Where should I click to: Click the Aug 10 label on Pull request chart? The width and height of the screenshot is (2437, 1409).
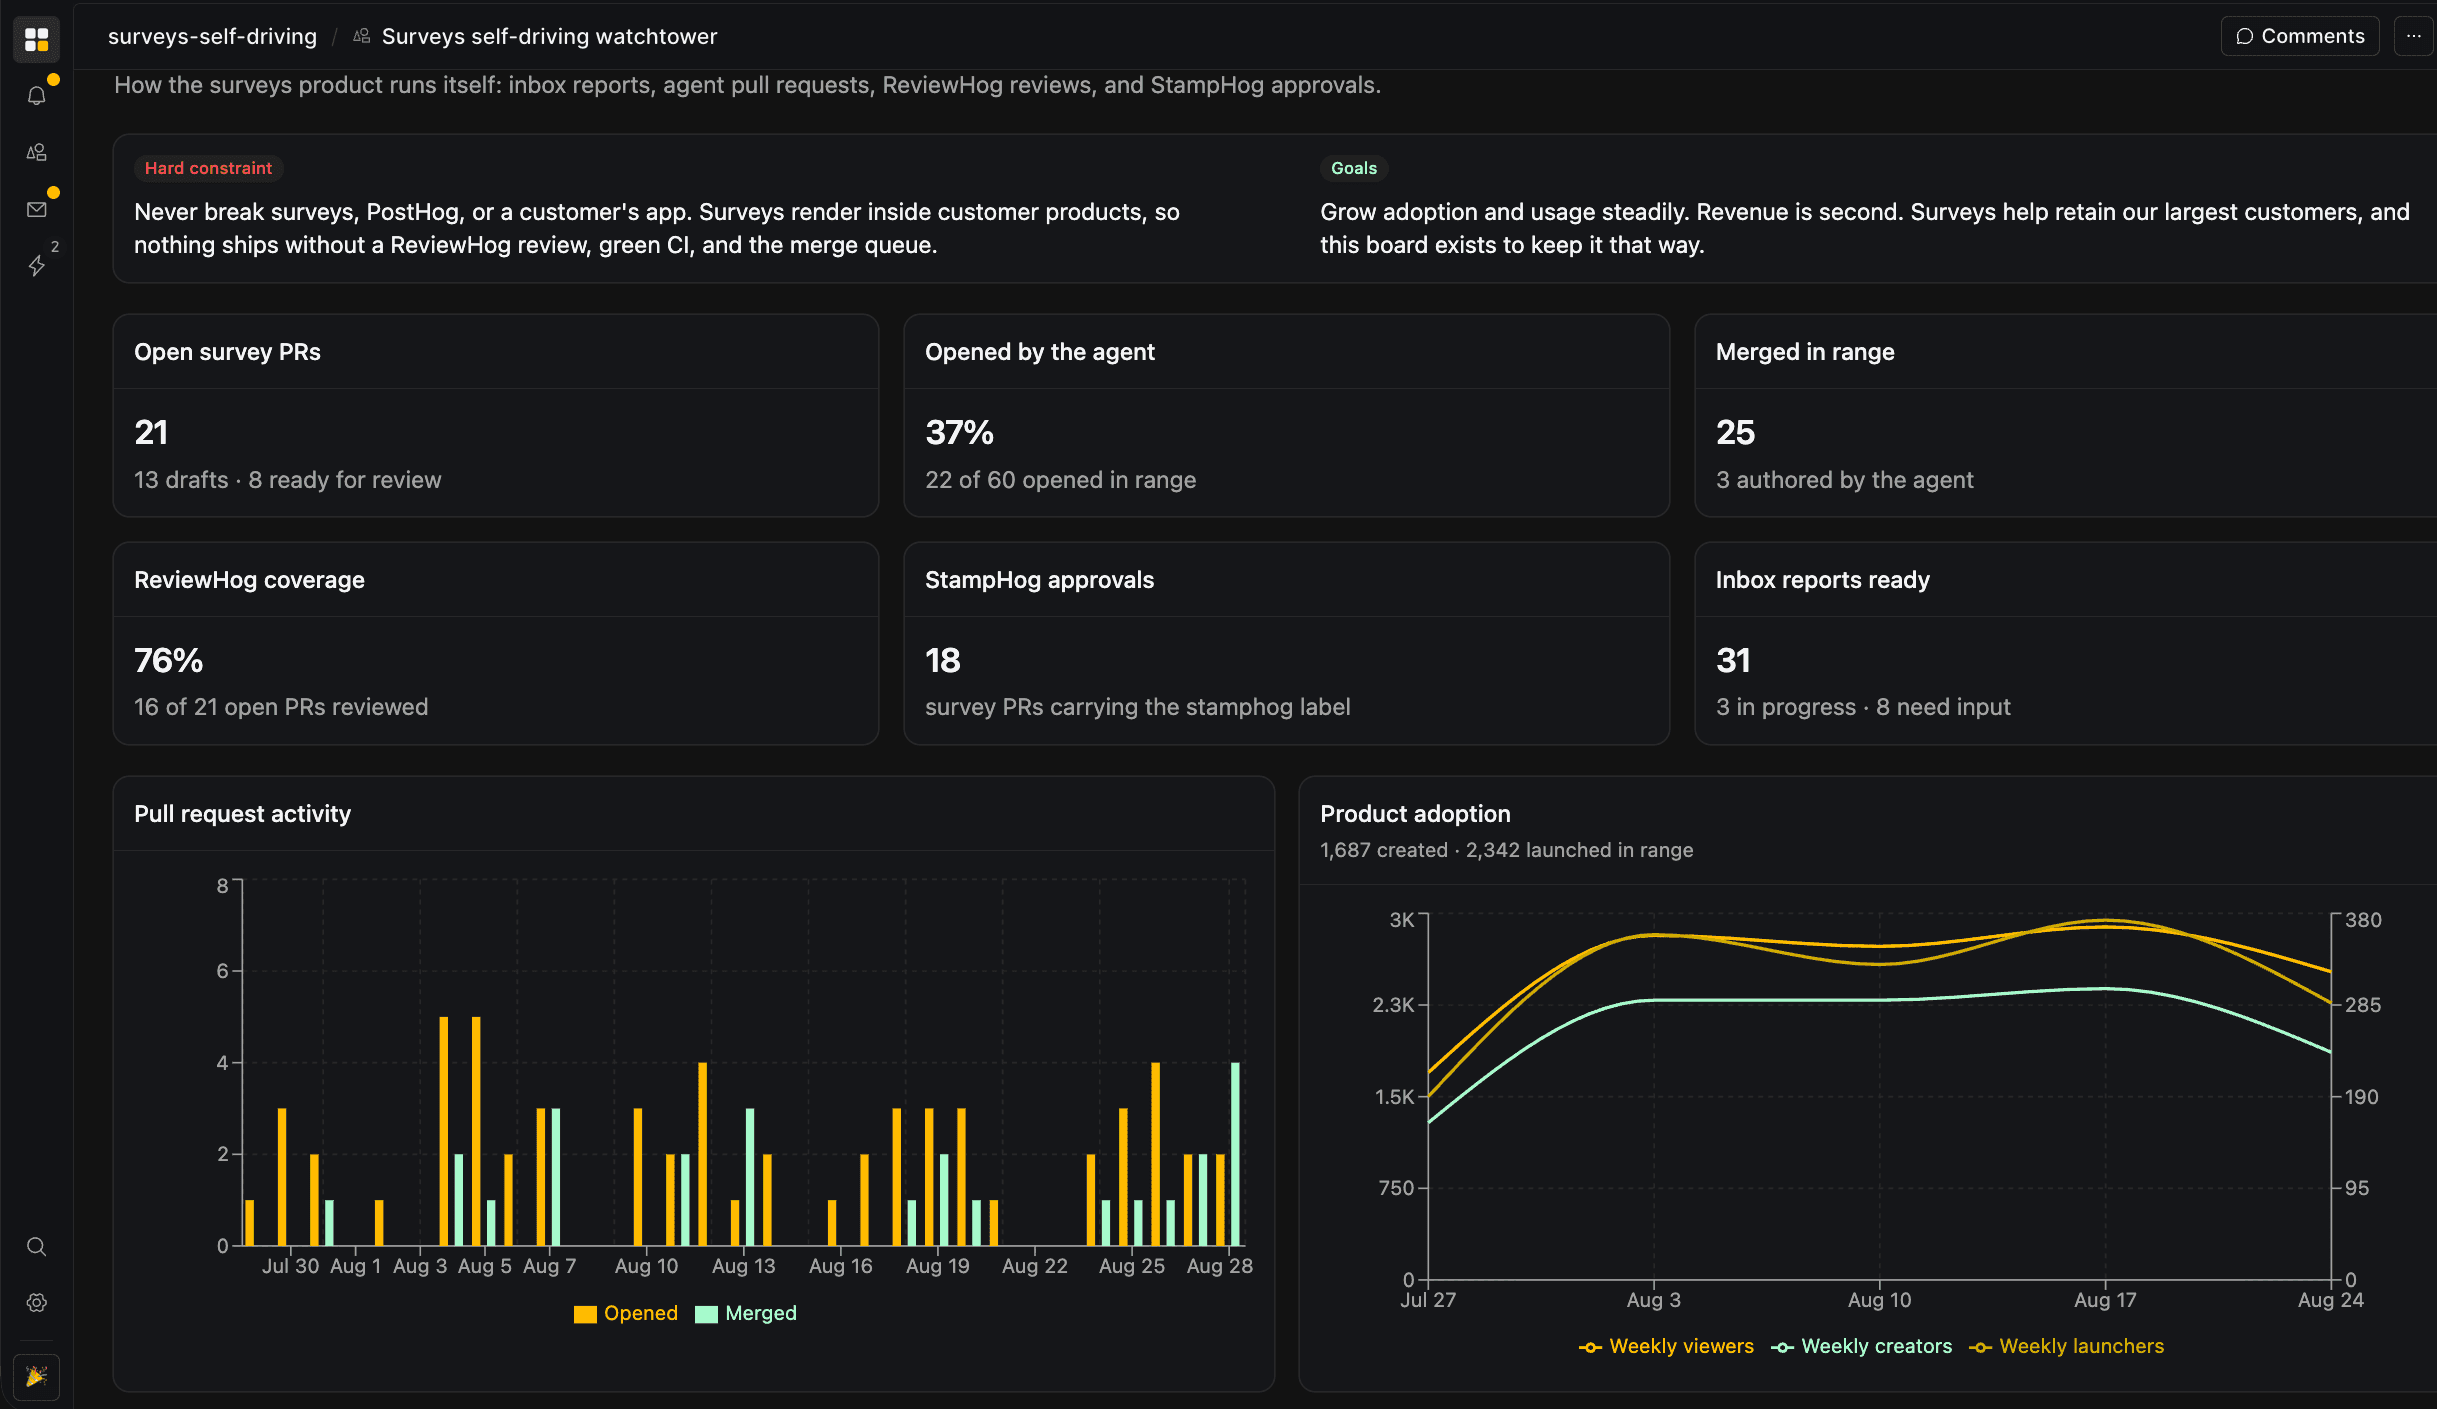pyautogui.click(x=646, y=1266)
